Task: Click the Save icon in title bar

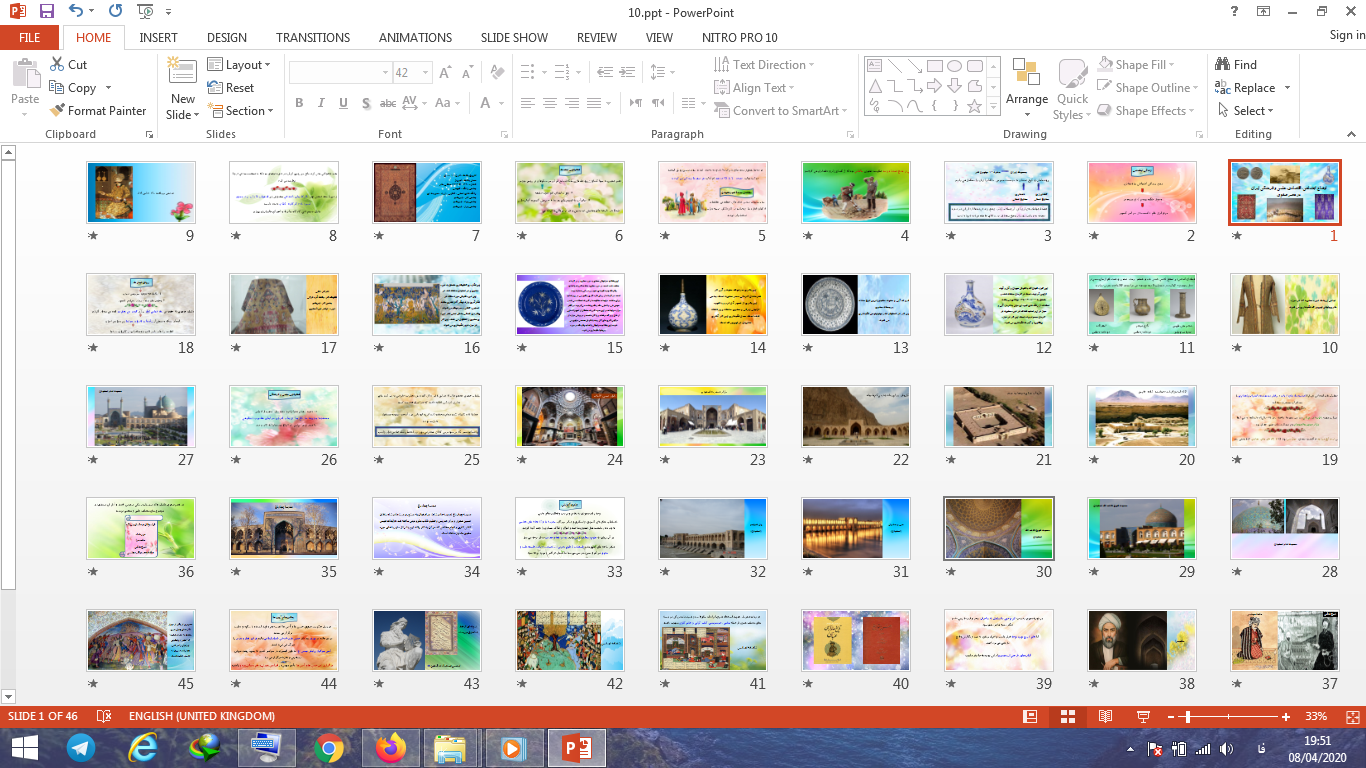Action: (46, 12)
